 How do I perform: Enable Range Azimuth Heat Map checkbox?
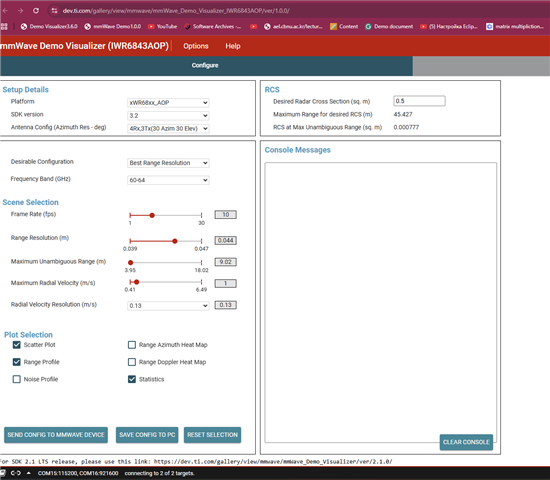pyautogui.click(x=132, y=345)
